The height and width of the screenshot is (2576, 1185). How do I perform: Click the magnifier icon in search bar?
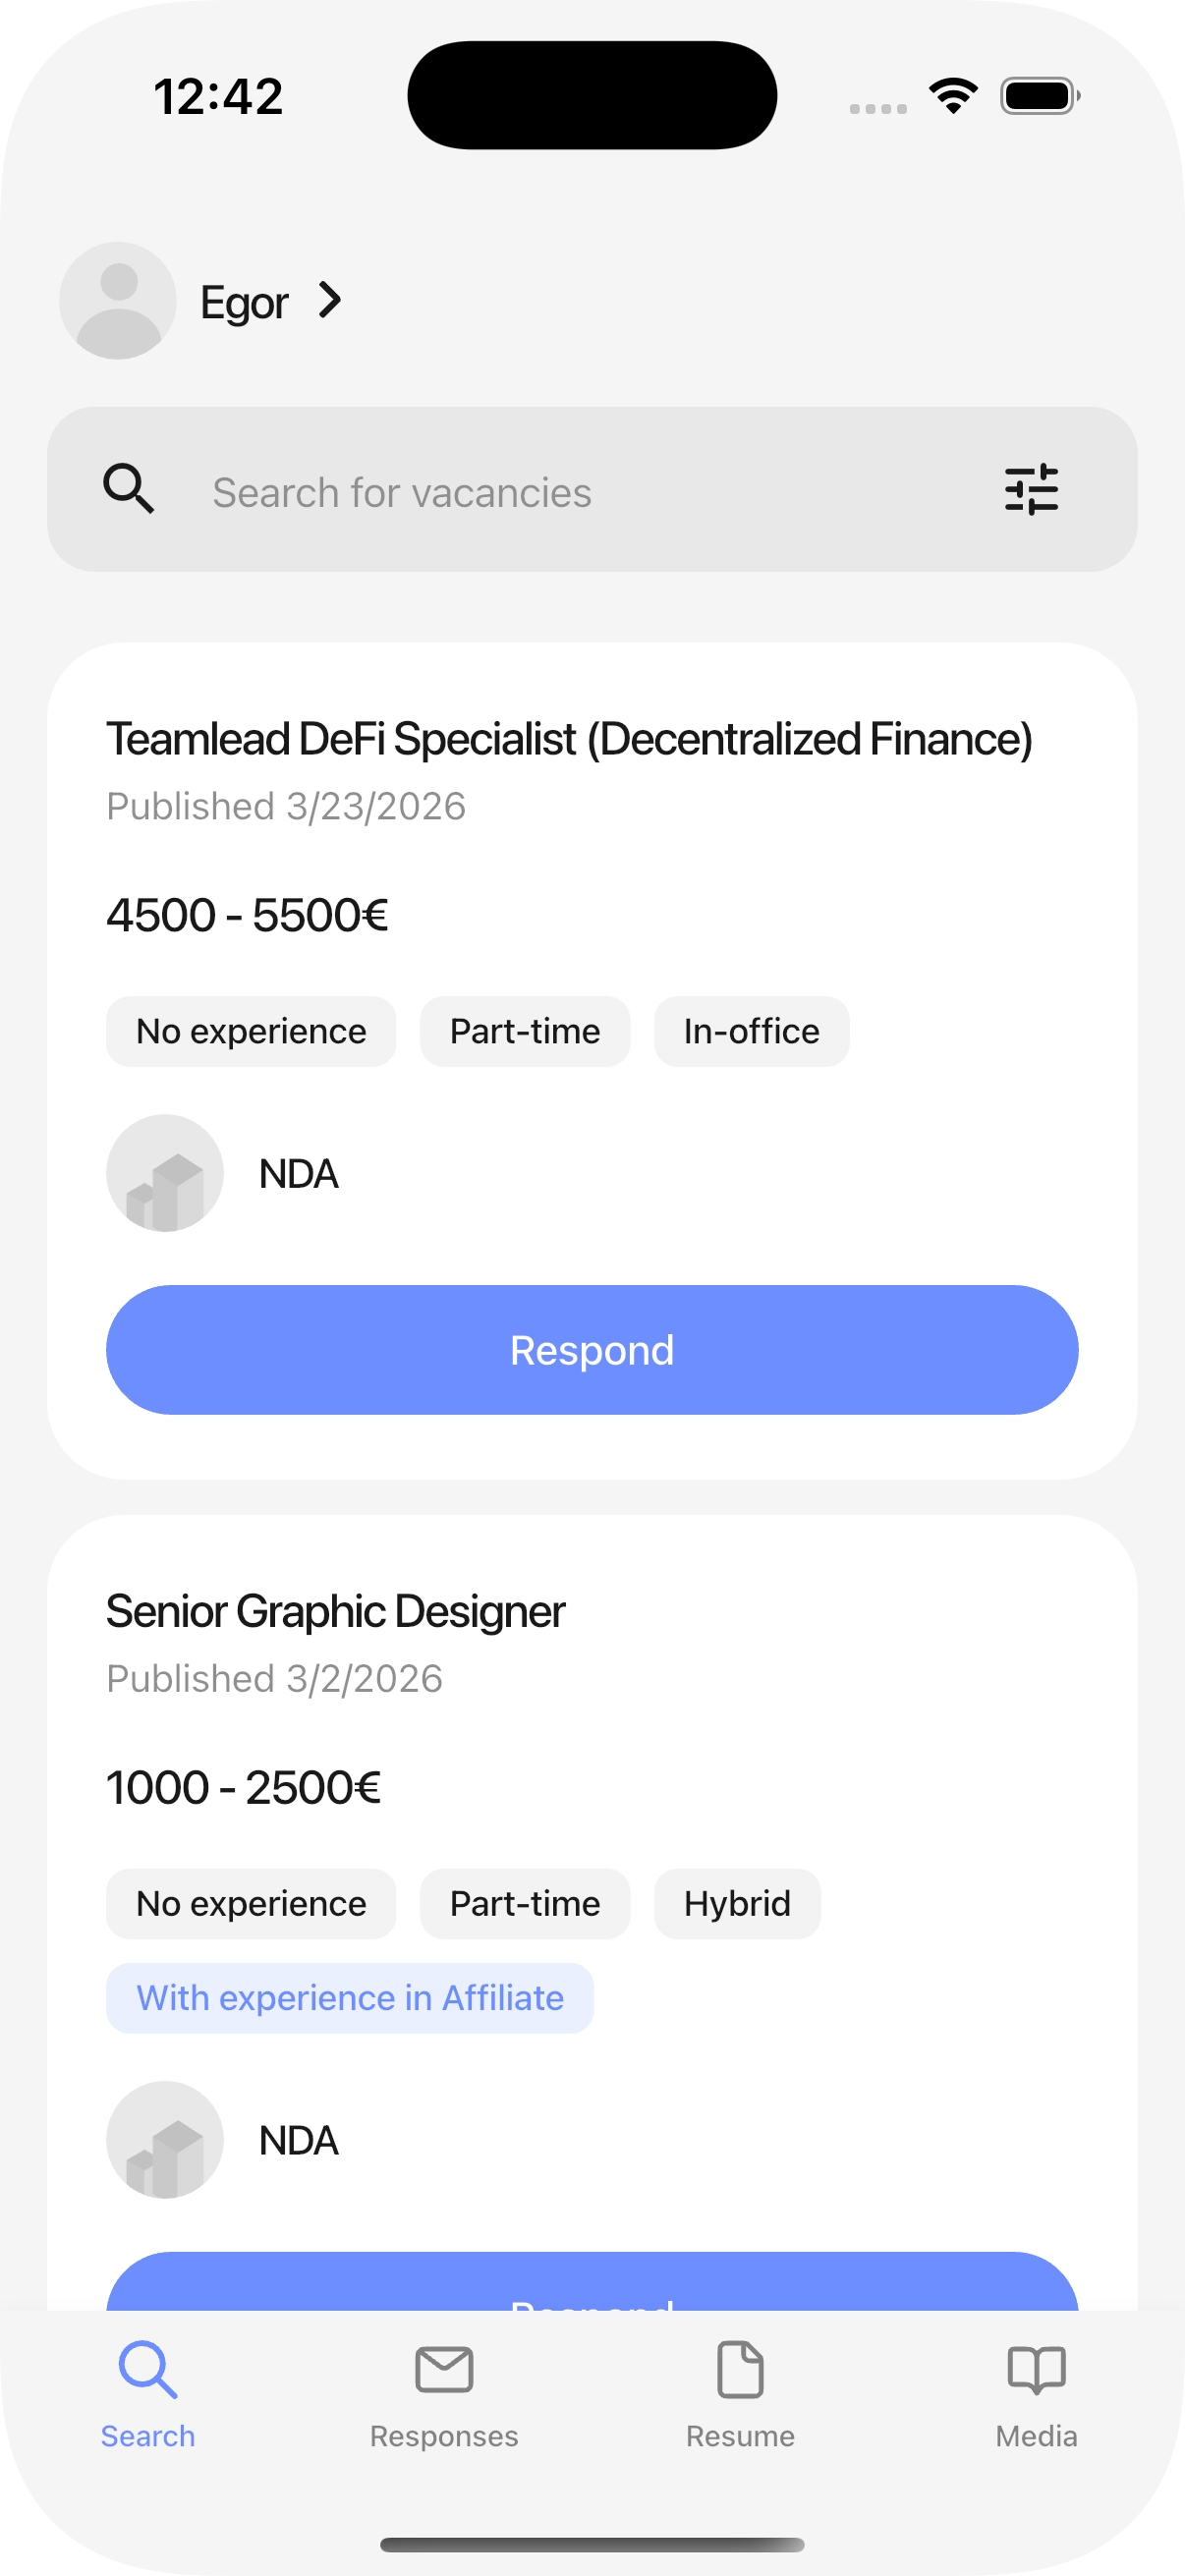[x=129, y=489]
